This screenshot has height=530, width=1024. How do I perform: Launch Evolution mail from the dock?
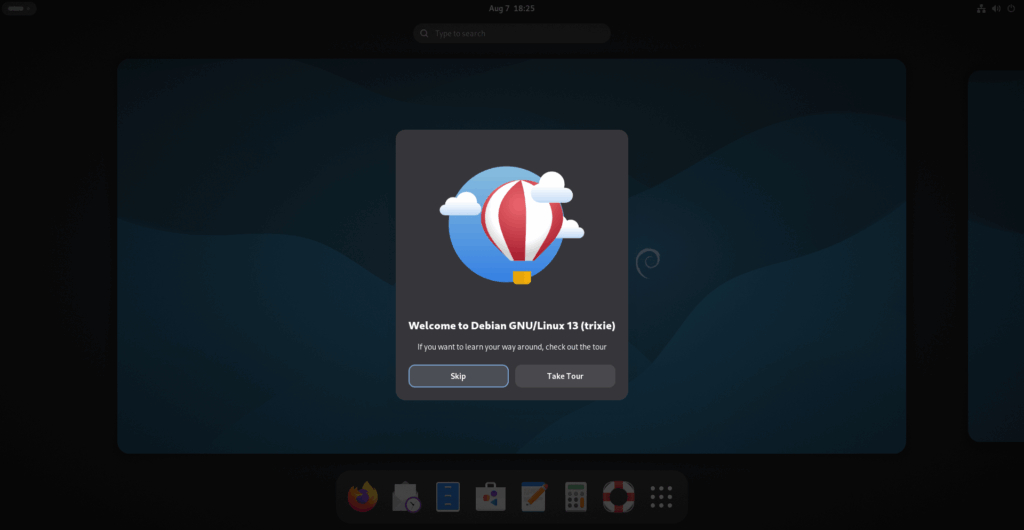click(406, 497)
